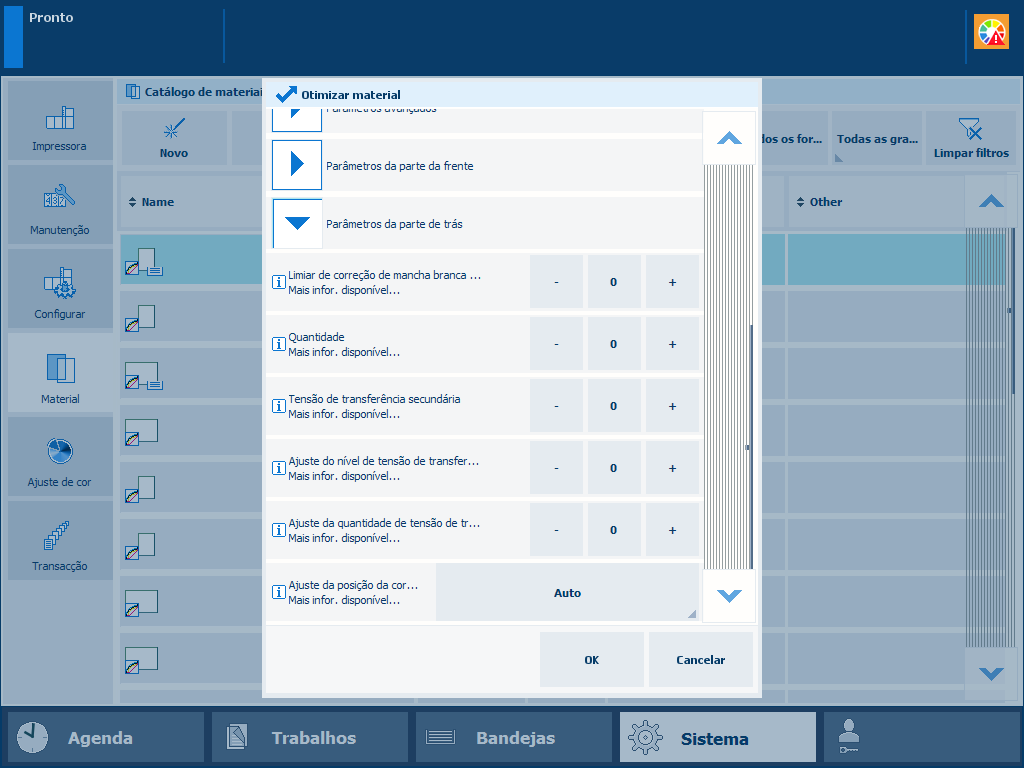Click the user key login icon

pyautogui.click(x=849, y=737)
